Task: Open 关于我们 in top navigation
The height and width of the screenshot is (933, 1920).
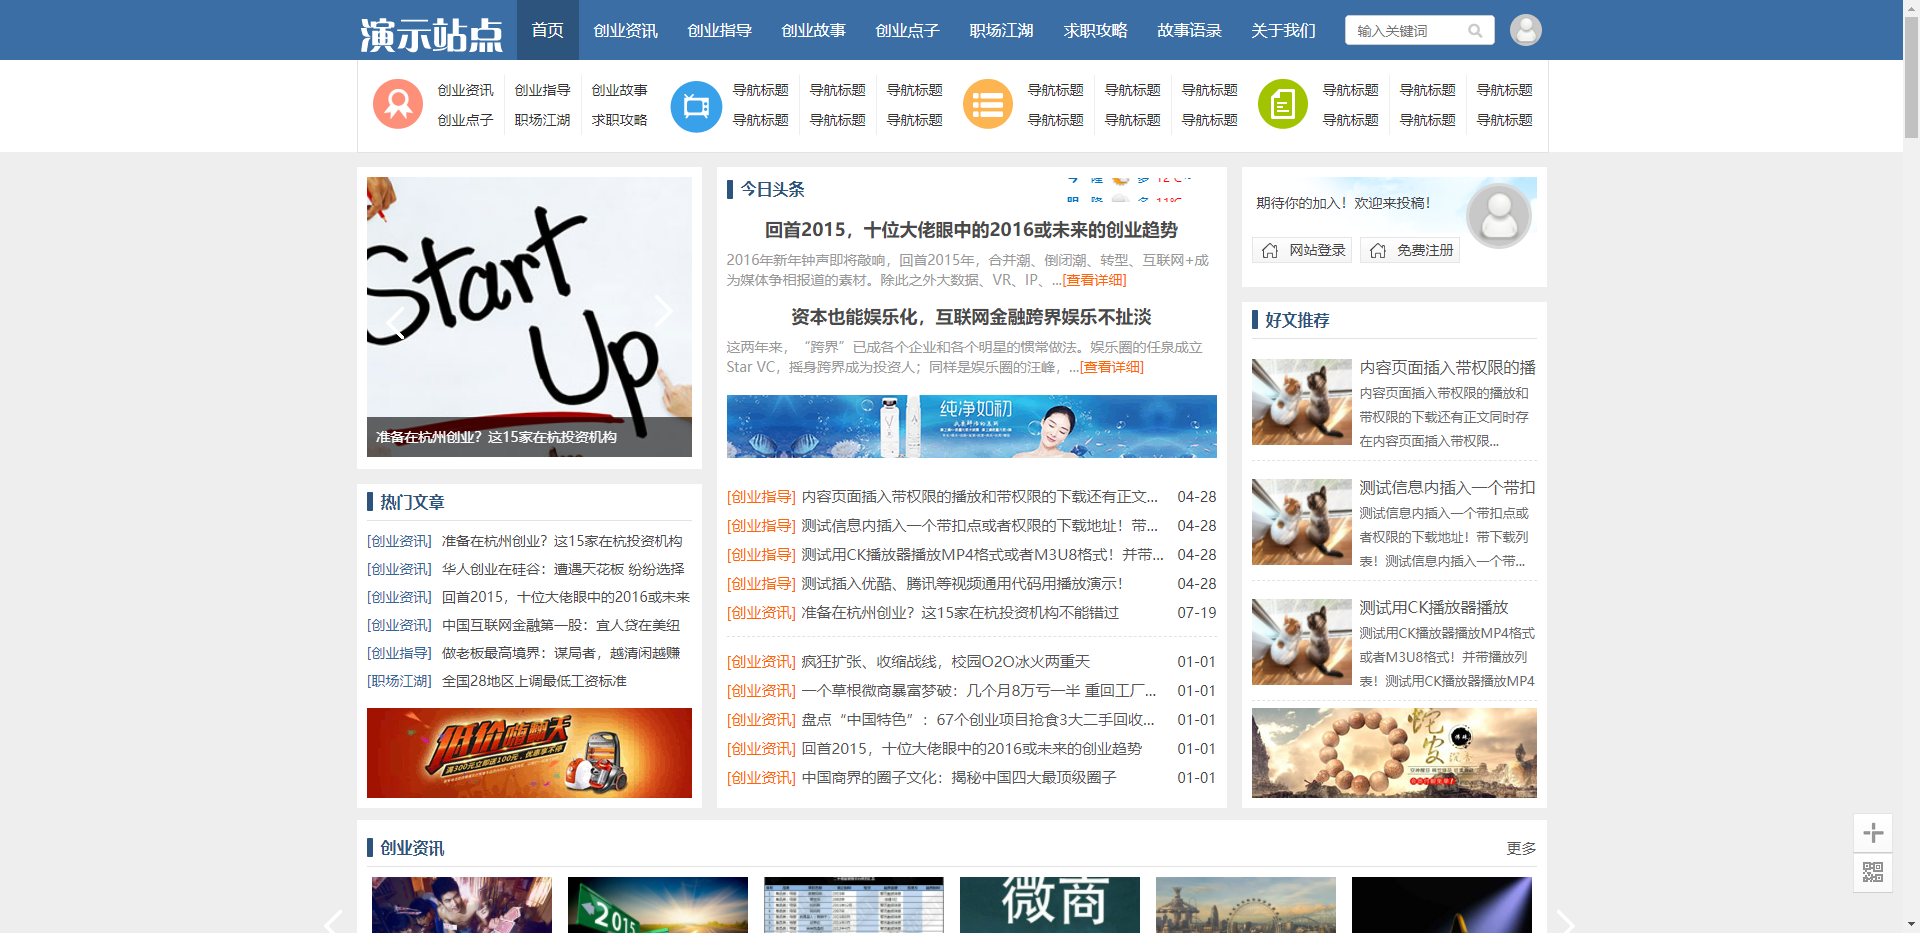Action: click(1283, 30)
